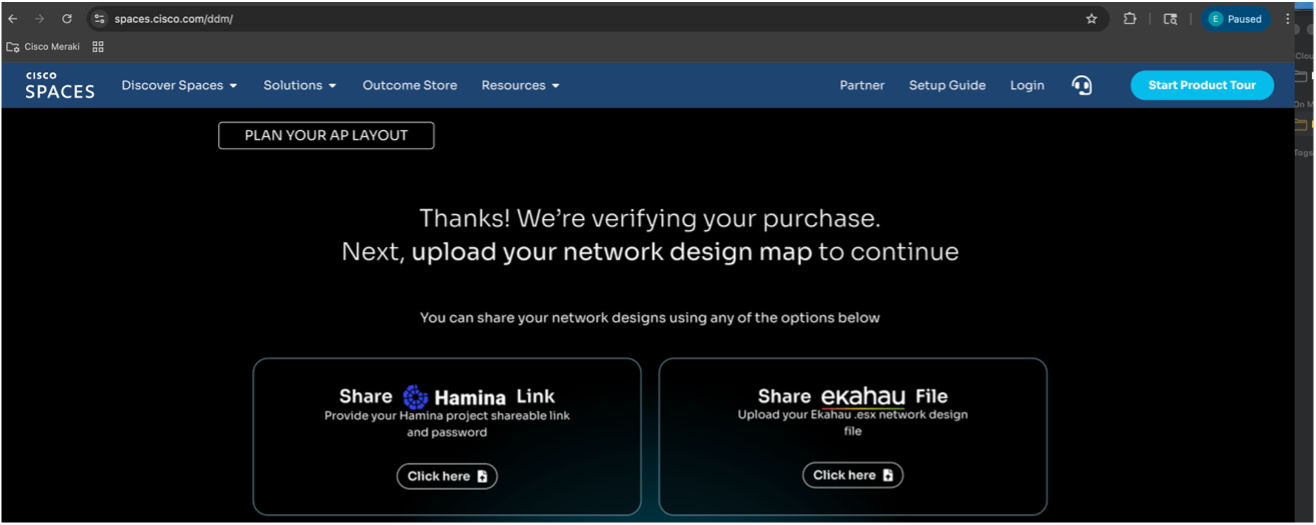The width and height of the screenshot is (1316, 525).
Task: Reload the page with the refresh icon
Action: click(x=67, y=19)
